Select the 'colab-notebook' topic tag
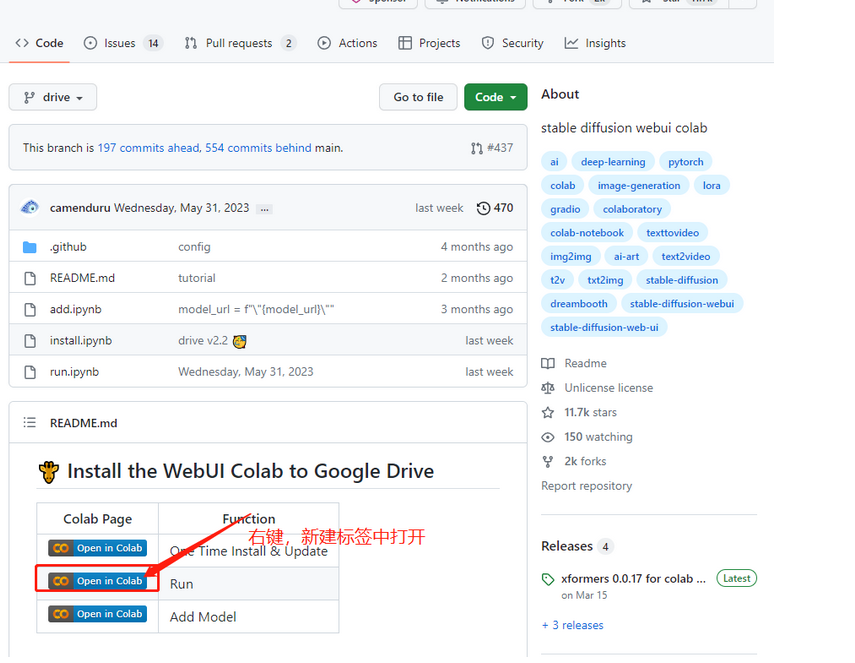 [x=587, y=233]
